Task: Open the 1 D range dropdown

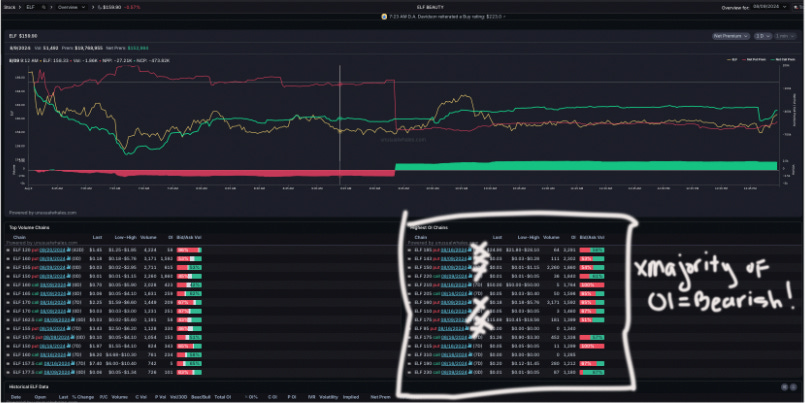Action: (x=763, y=36)
